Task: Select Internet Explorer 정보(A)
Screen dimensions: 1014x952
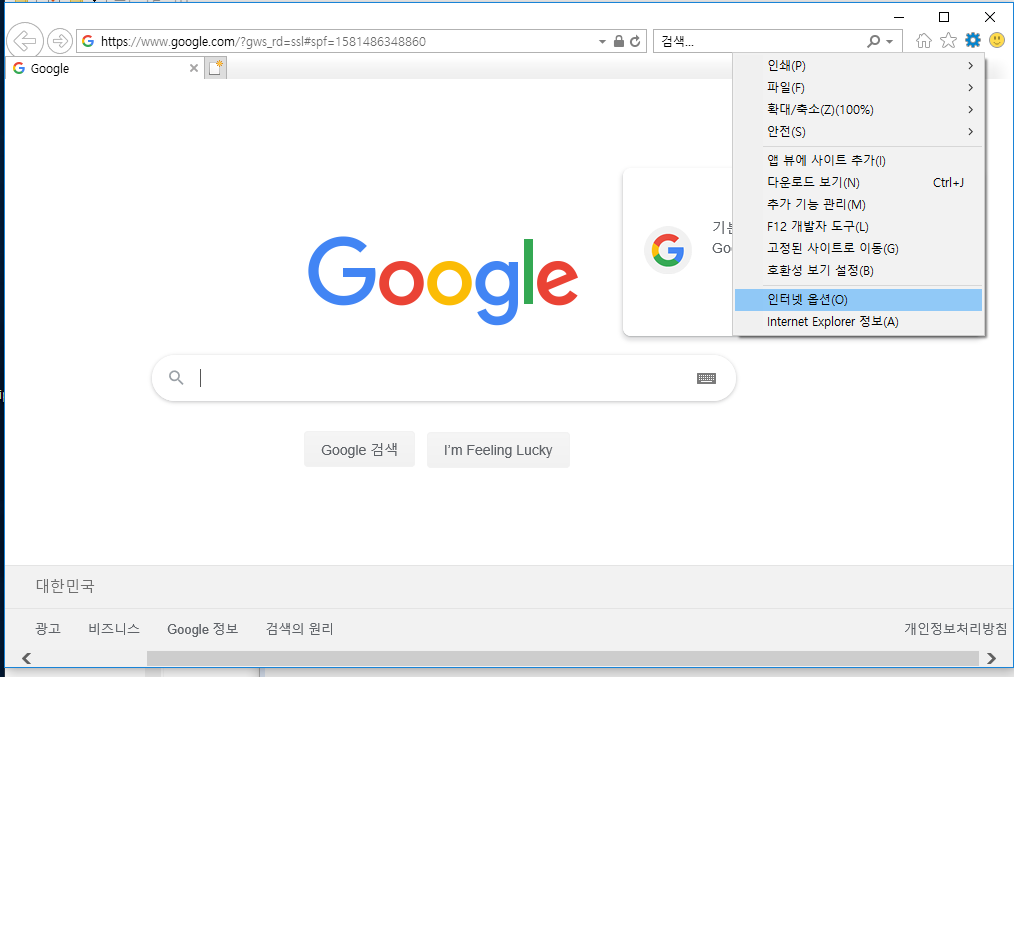Action: [x=858, y=321]
